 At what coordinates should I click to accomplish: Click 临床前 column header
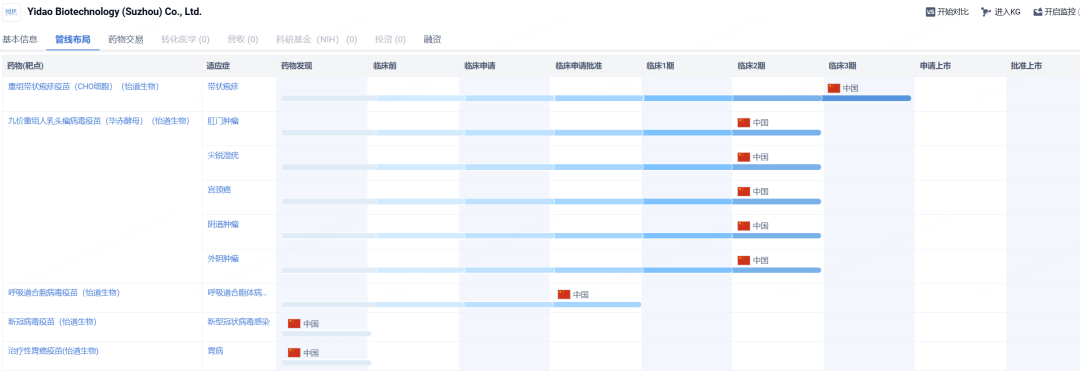pyautogui.click(x=384, y=66)
